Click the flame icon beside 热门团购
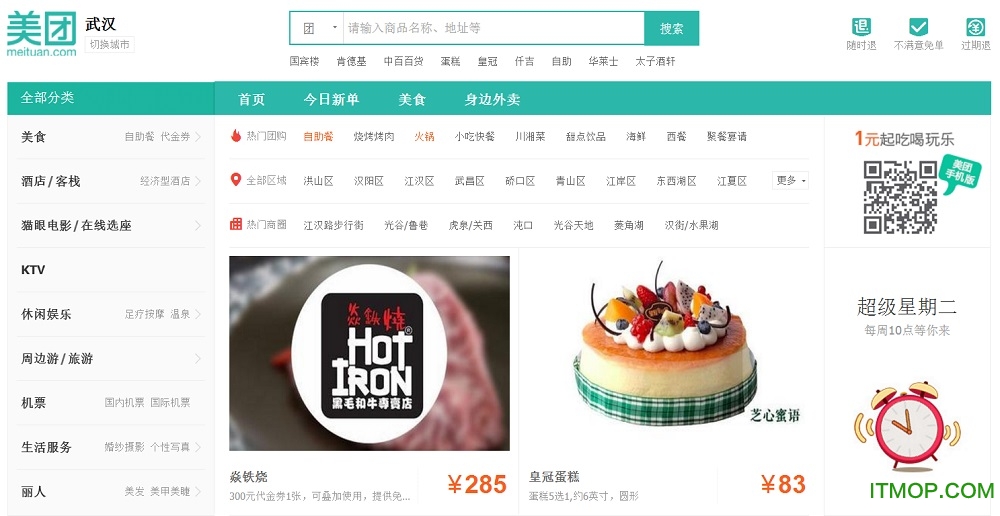The width and height of the screenshot is (1000, 516). (x=236, y=136)
